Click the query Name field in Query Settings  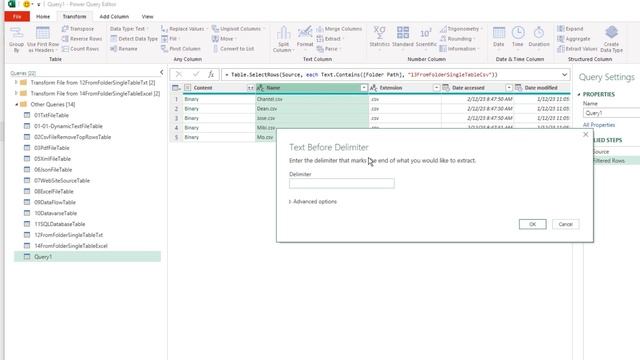point(611,113)
